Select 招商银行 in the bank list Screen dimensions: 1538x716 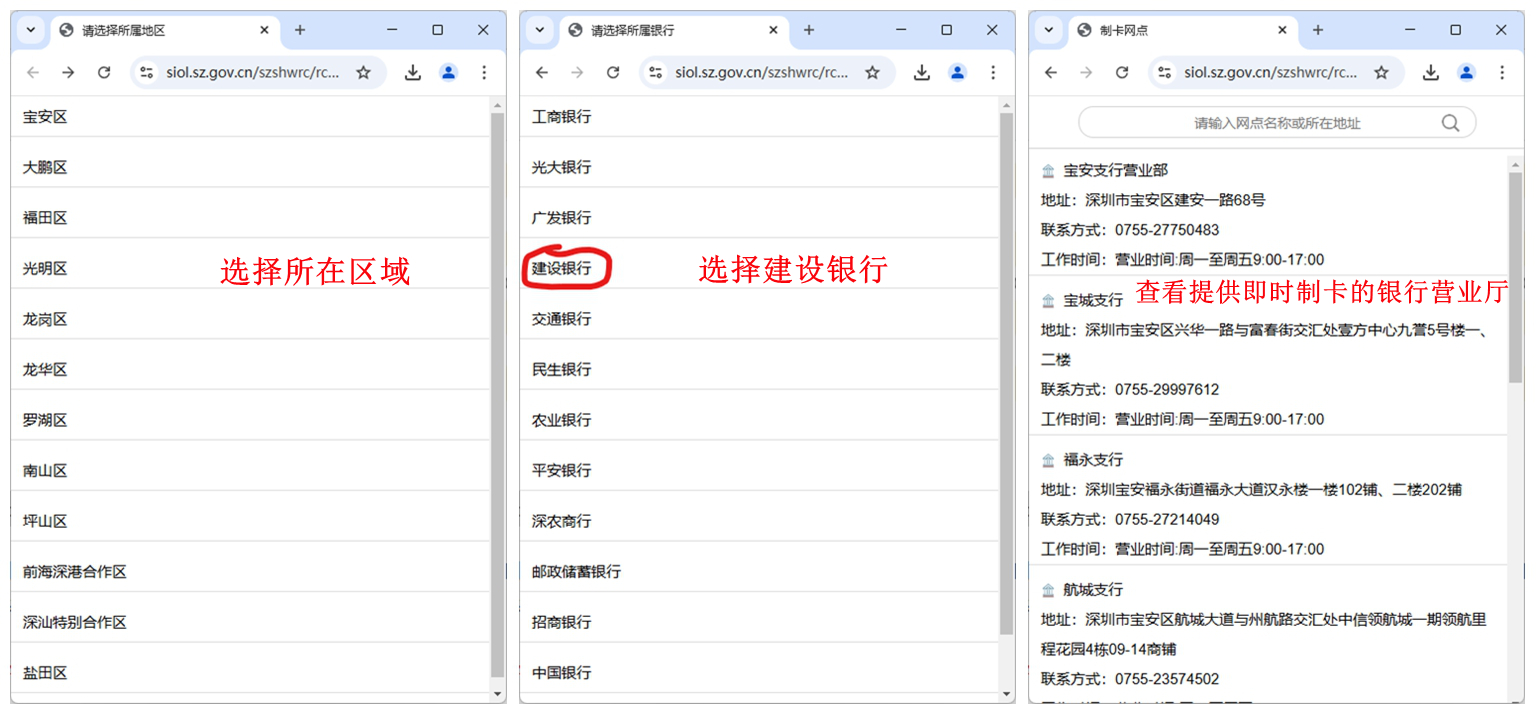759,621
